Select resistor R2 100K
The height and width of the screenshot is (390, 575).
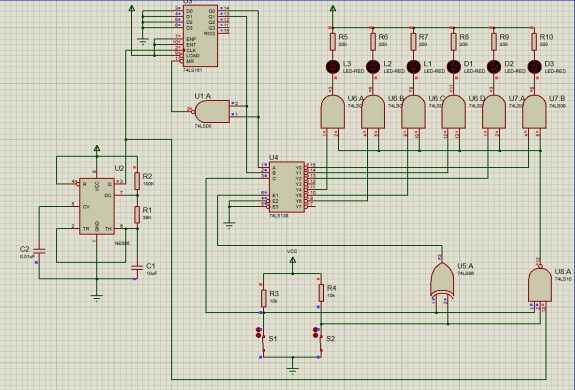click(x=137, y=181)
